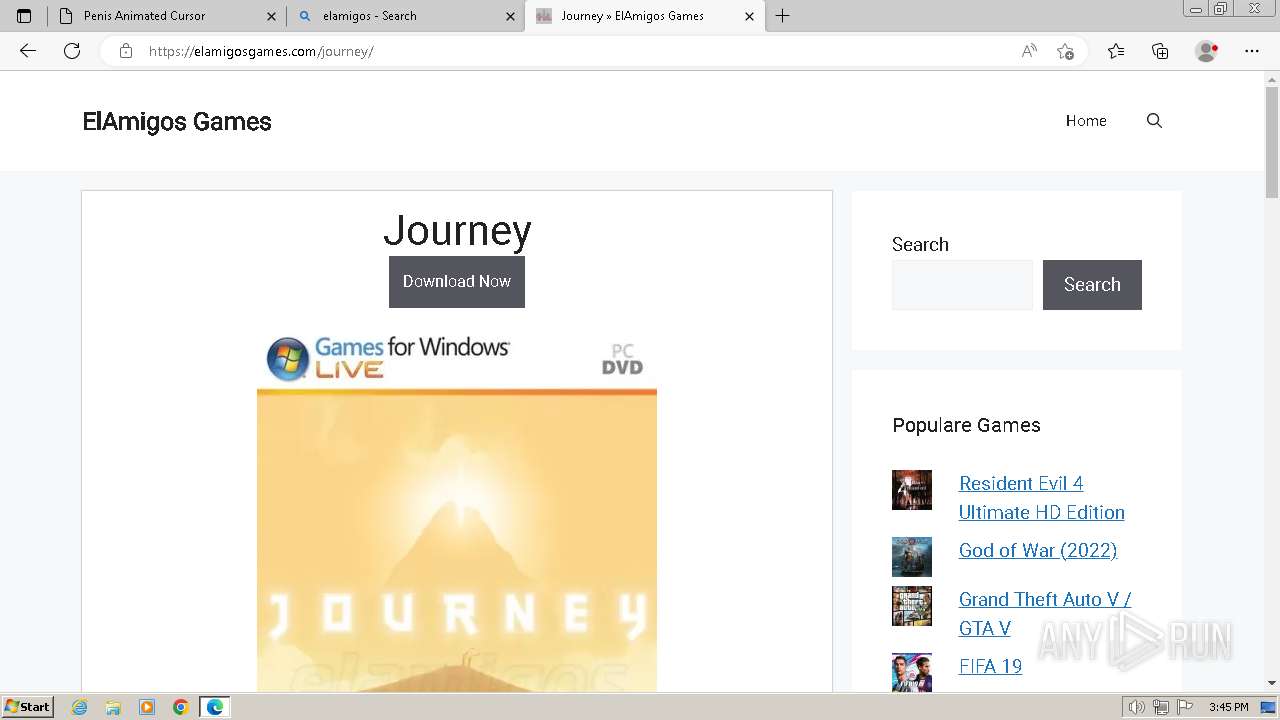Open Chrome from taskbar
Viewport: 1280px width, 720px height.
point(181,707)
